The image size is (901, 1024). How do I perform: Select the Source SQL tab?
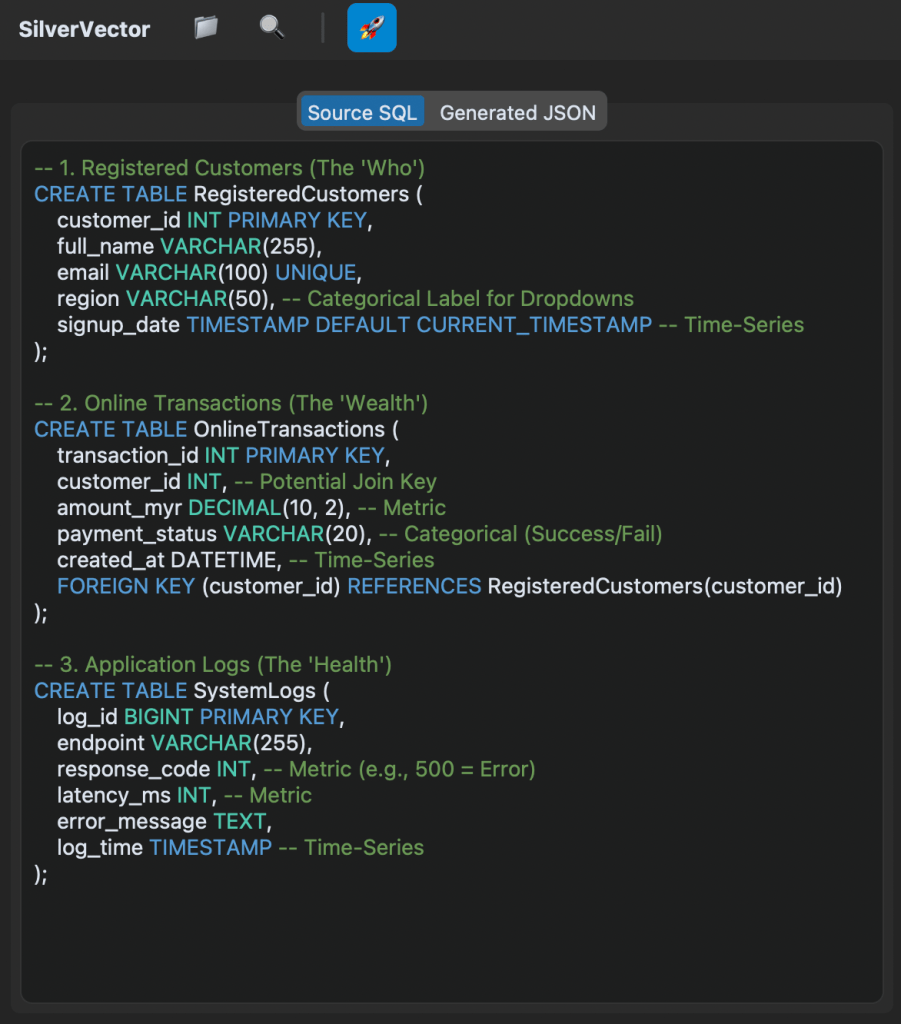point(362,113)
